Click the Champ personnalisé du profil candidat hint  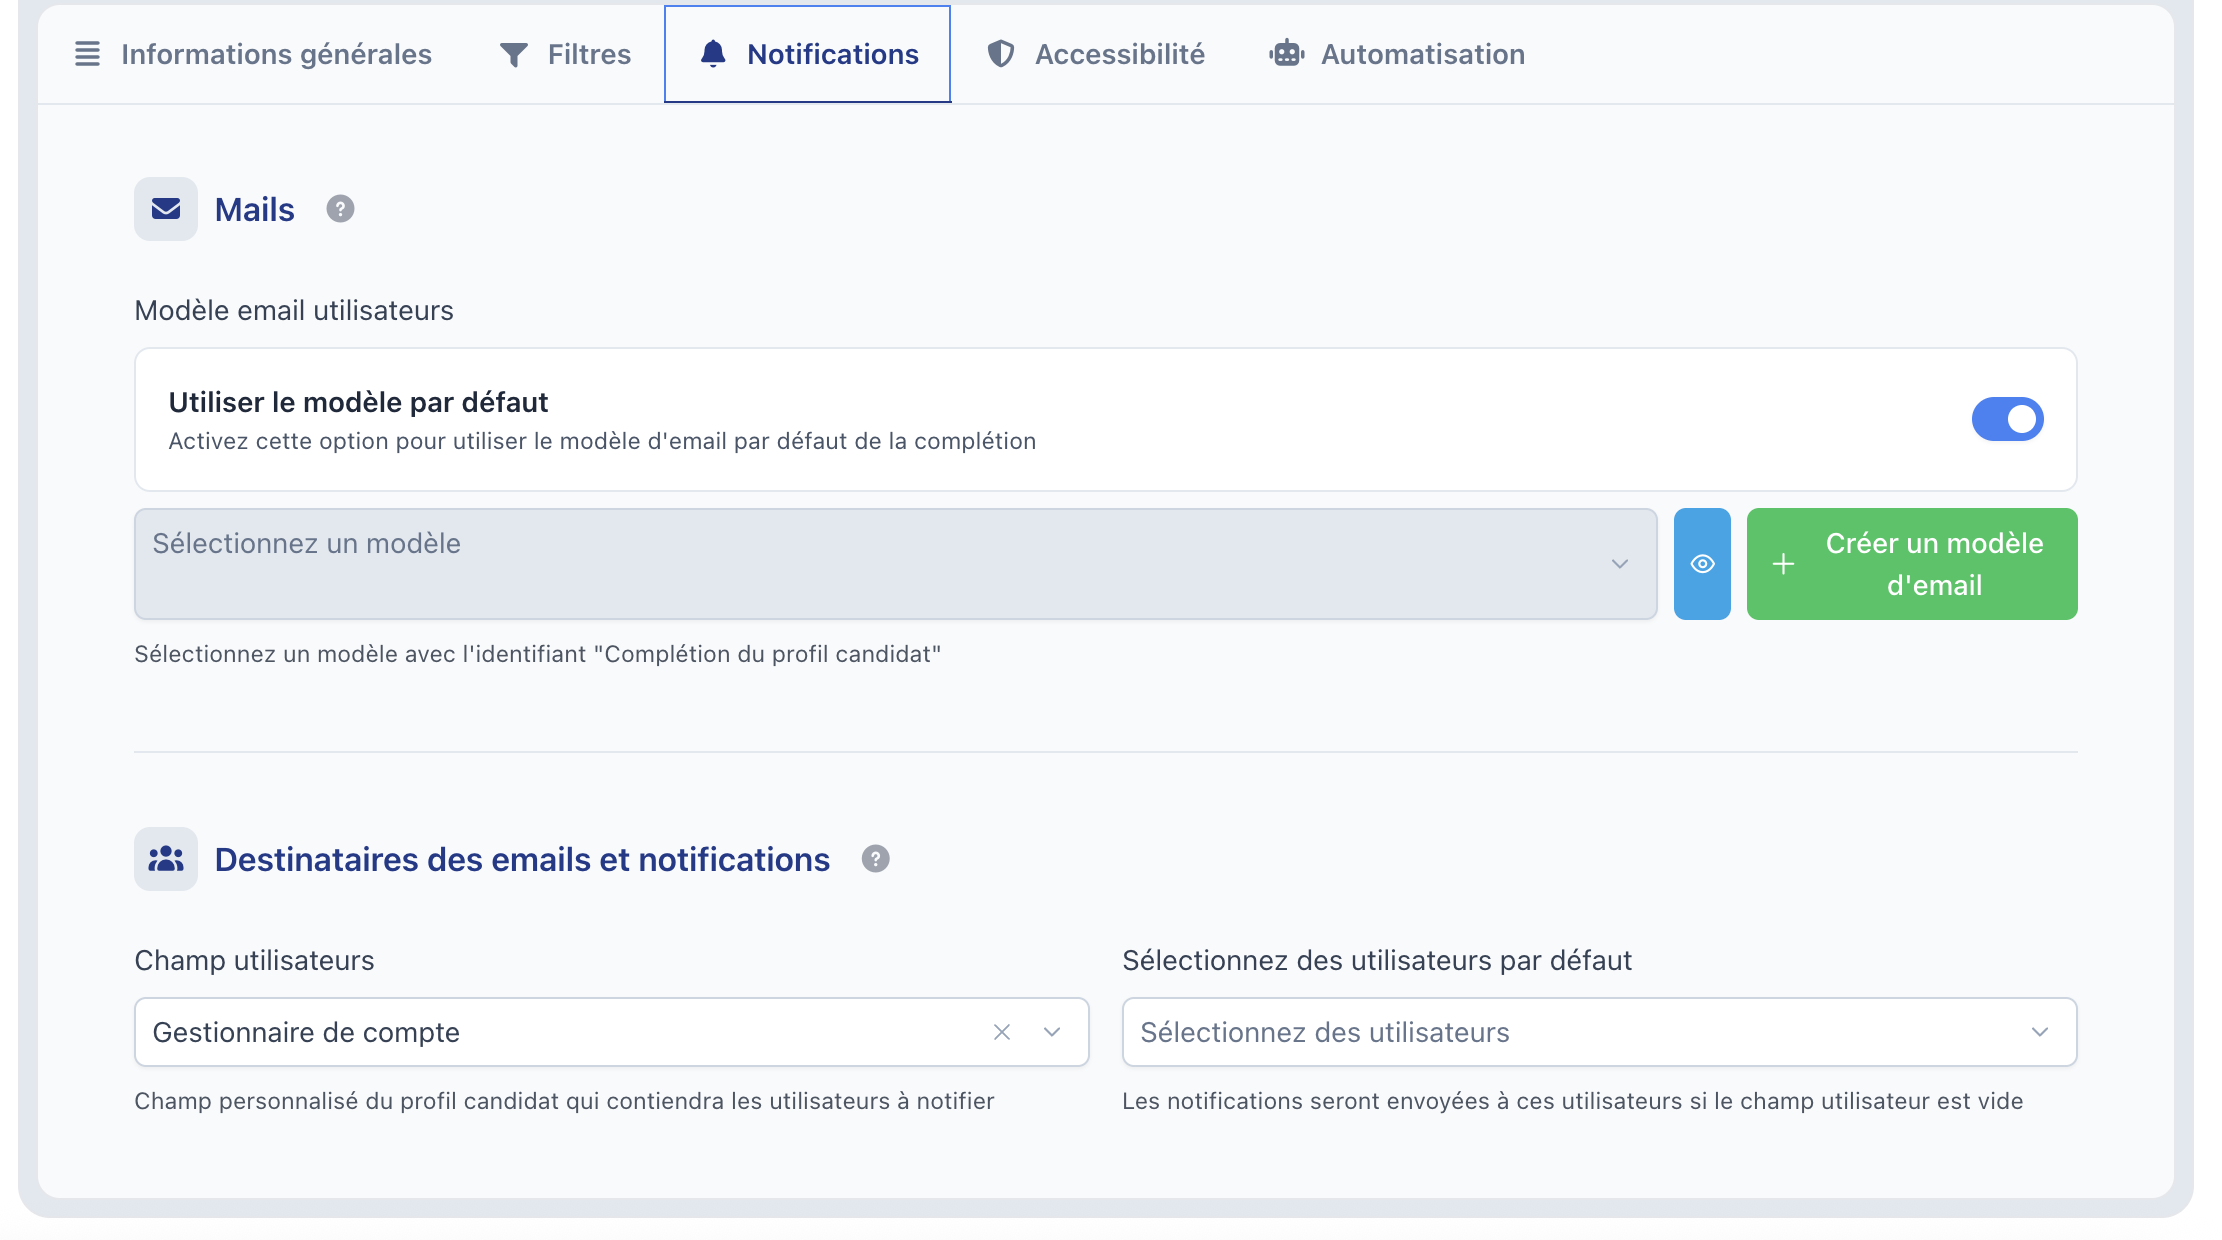pyautogui.click(x=564, y=1101)
